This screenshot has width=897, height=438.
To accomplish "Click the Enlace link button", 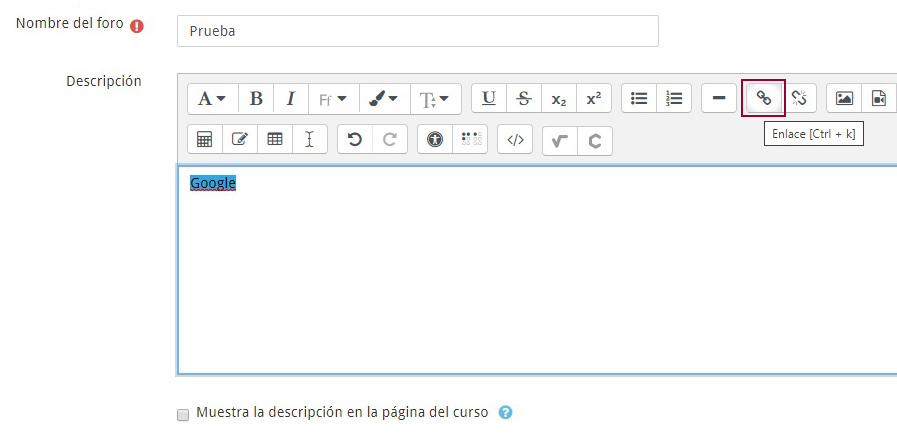I will tap(764, 98).
